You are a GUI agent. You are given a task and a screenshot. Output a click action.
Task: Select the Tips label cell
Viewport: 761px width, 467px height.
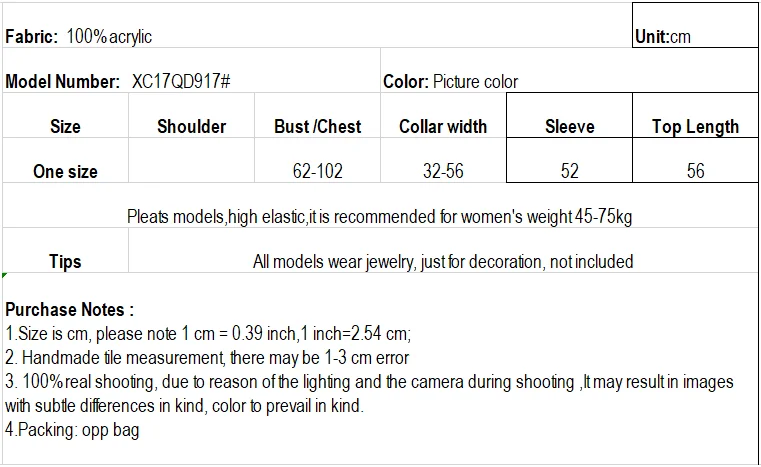point(66,250)
